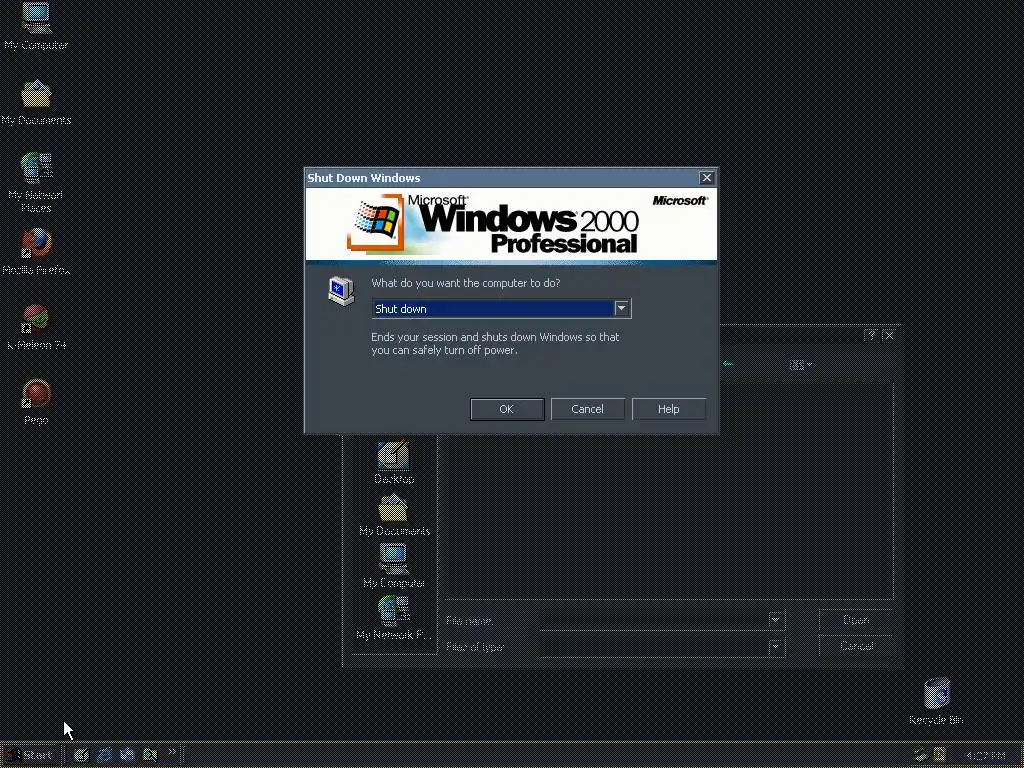1024x768 pixels.
Task: Expand File name dropdown in Open dialog
Action: click(x=775, y=620)
